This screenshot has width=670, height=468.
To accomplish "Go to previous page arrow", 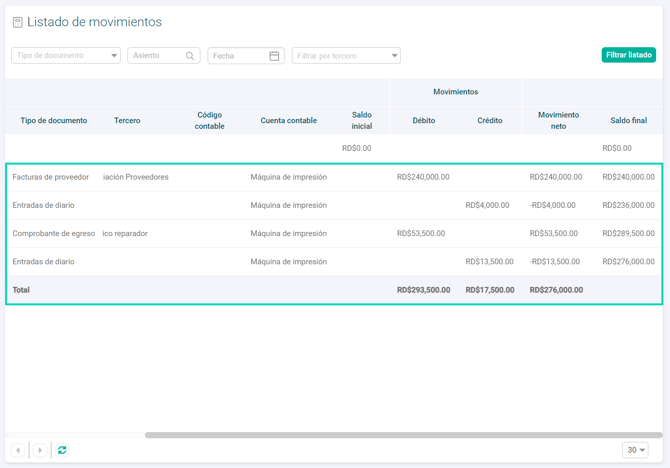I will pos(18,450).
